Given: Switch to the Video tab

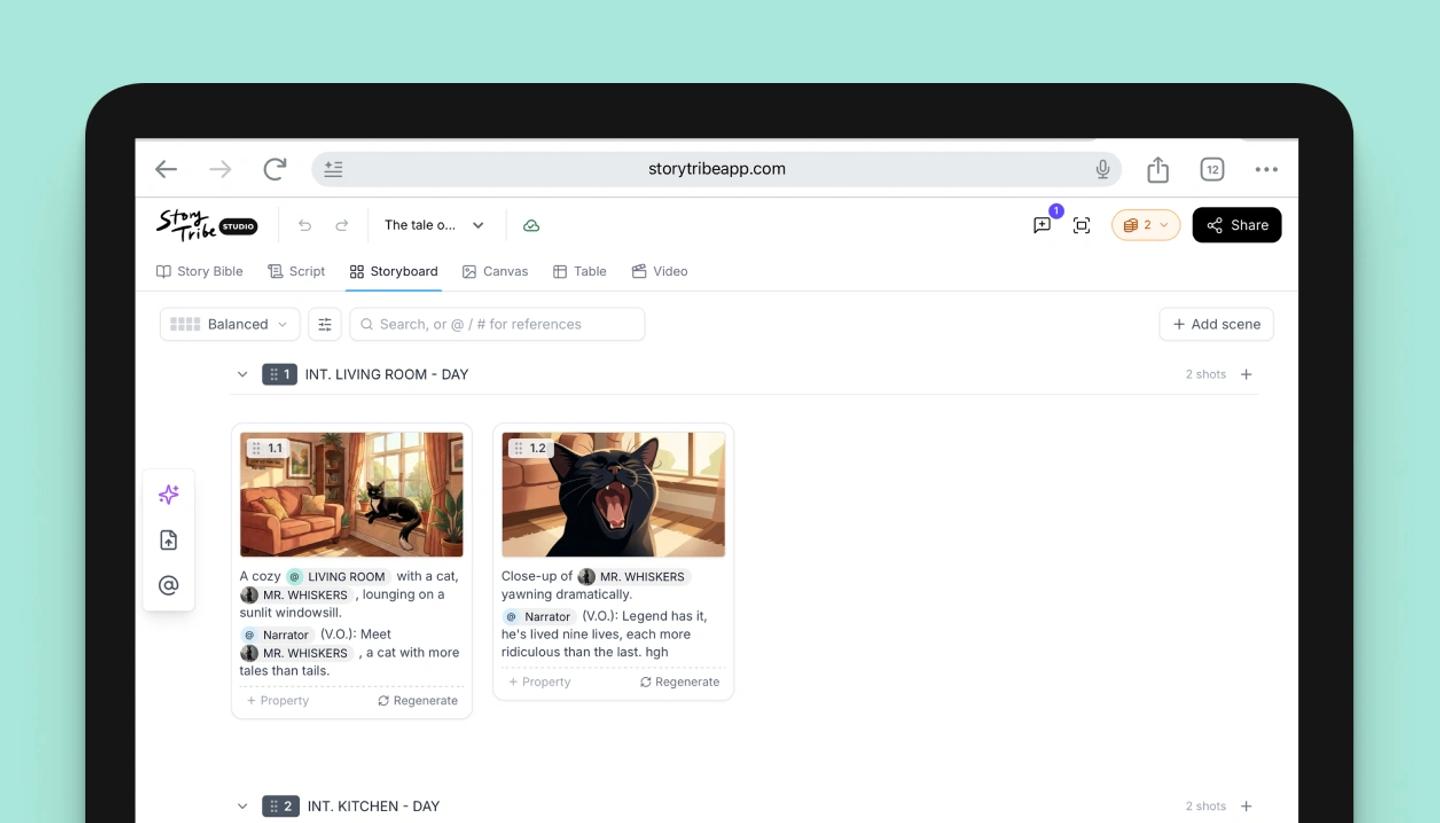Looking at the screenshot, I should (x=660, y=271).
